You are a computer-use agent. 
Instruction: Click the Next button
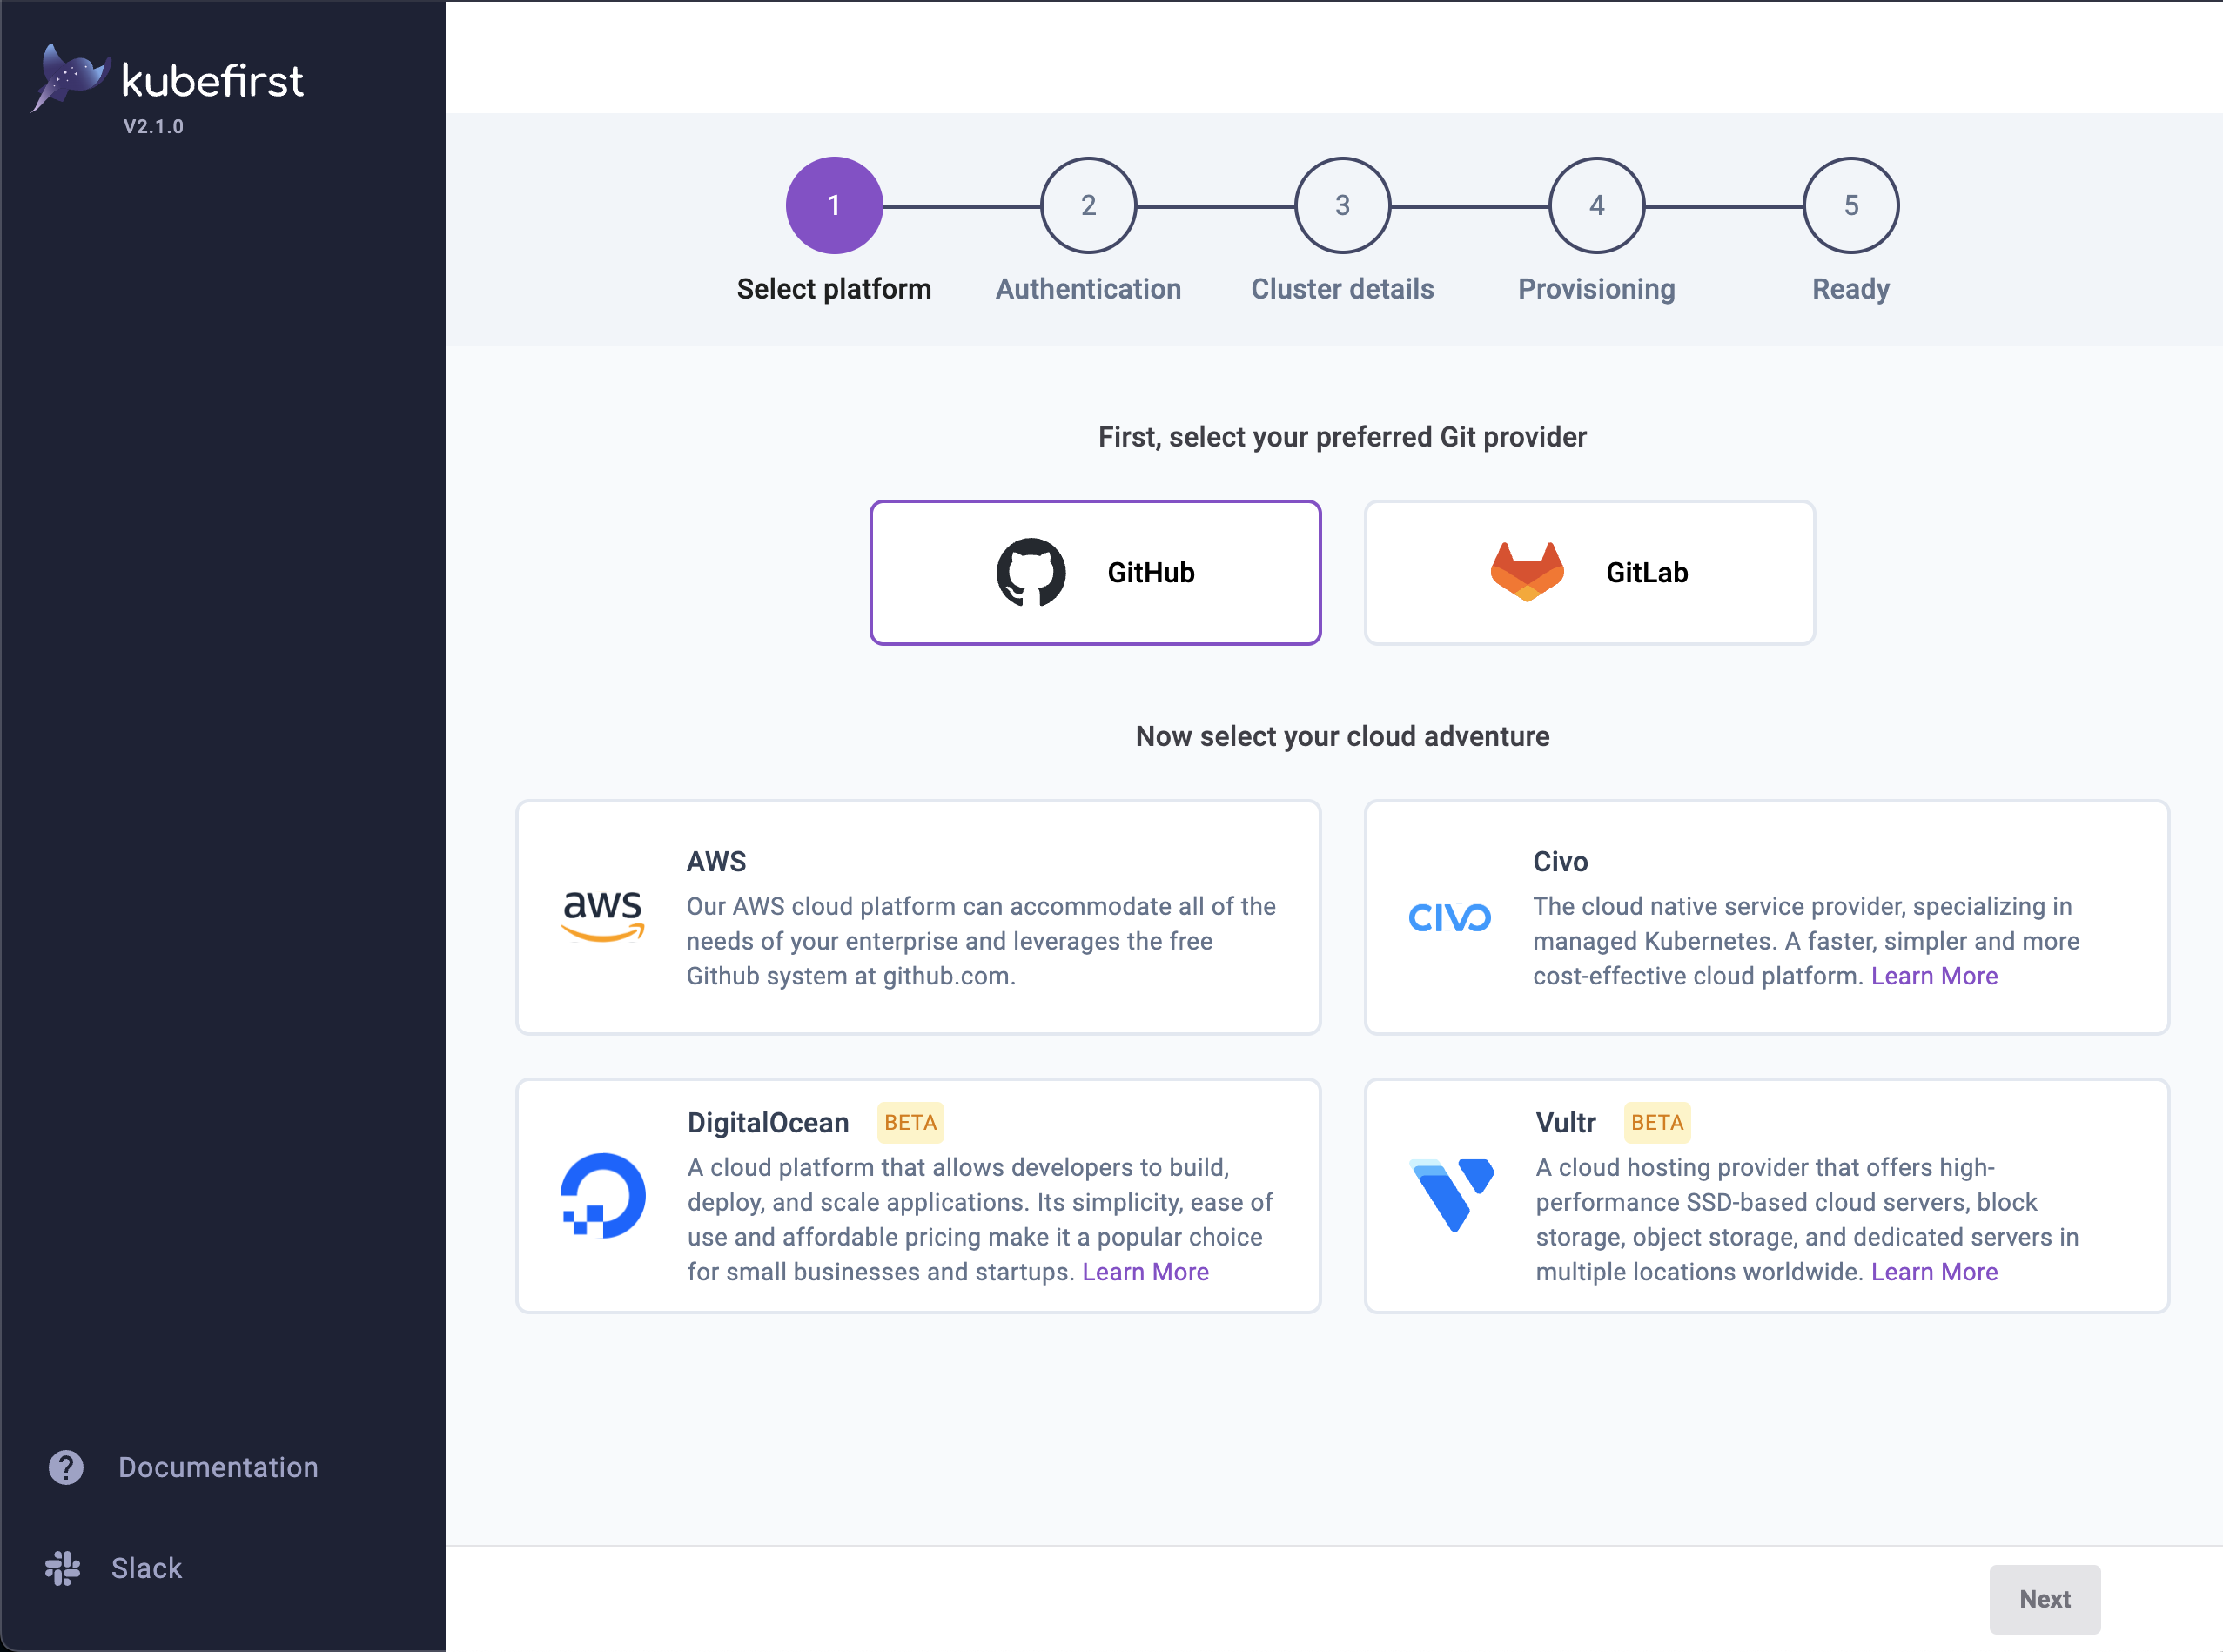2045,1599
